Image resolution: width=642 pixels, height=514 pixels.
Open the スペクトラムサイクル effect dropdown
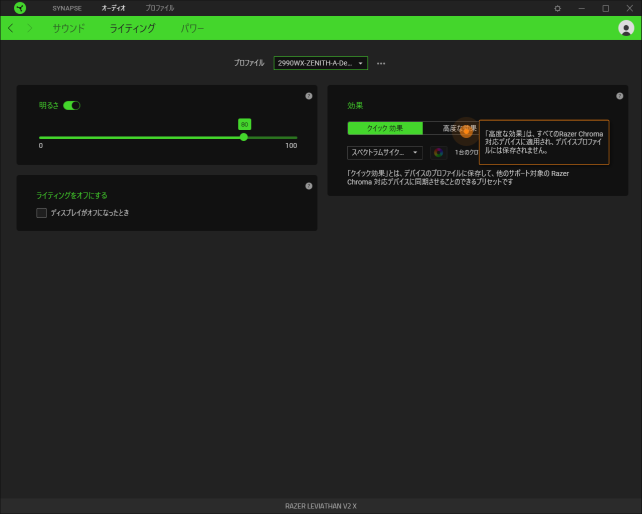point(384,152)
